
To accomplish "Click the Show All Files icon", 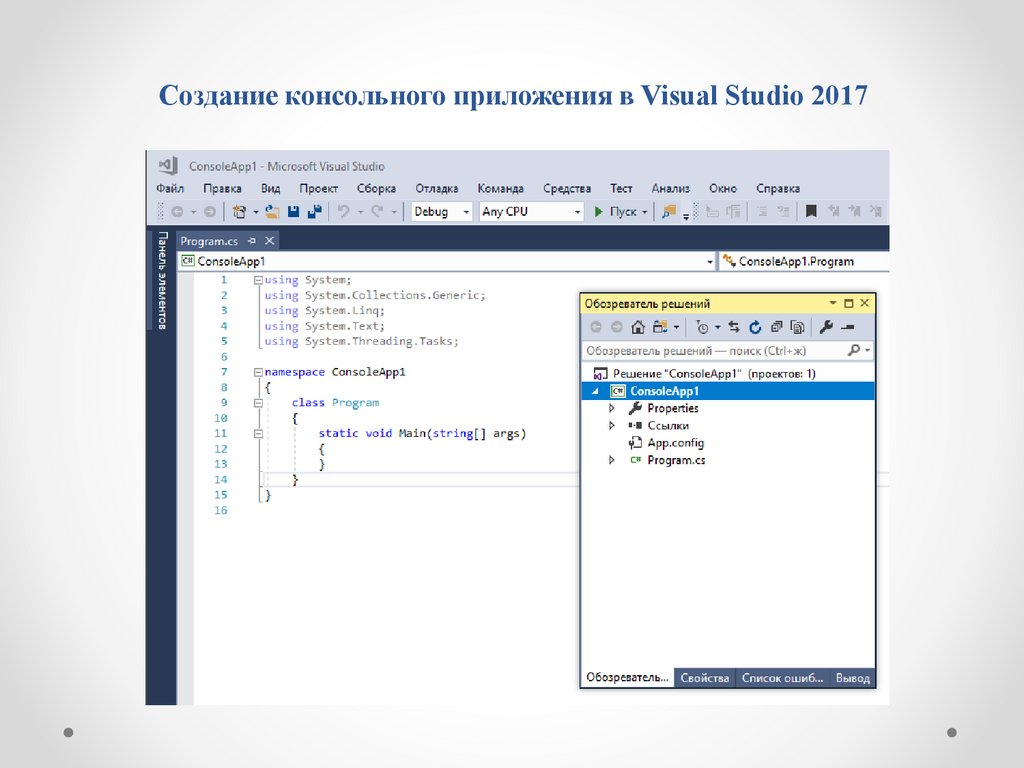I will pyautogui.click(x=797, y=327).
